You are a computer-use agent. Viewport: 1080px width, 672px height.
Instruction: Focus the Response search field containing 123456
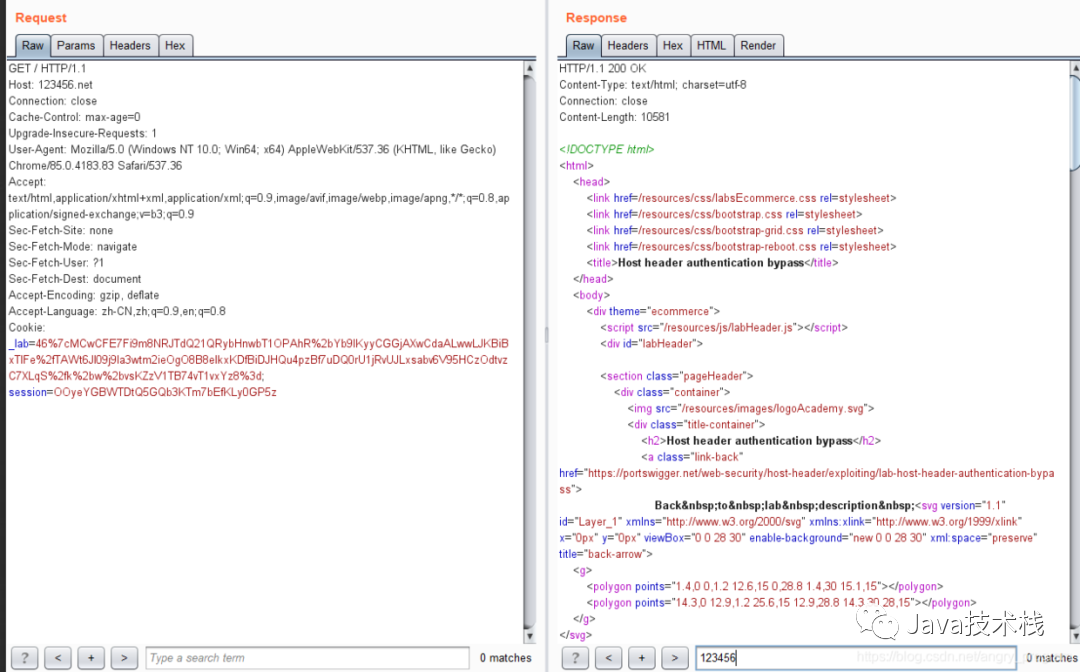[x=854, y=658]
